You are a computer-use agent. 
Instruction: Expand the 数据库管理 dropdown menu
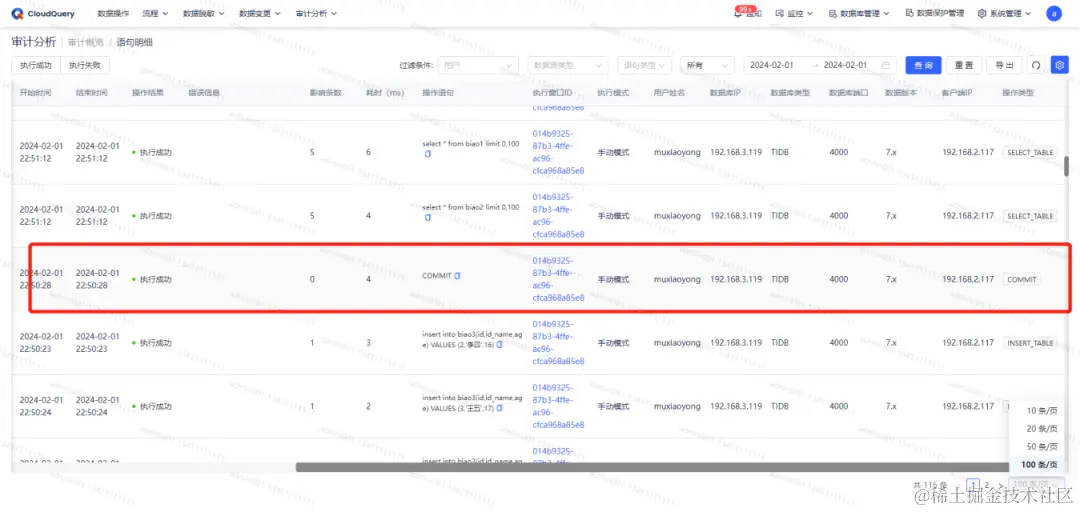pyautogui.click(x=859, y=13)
